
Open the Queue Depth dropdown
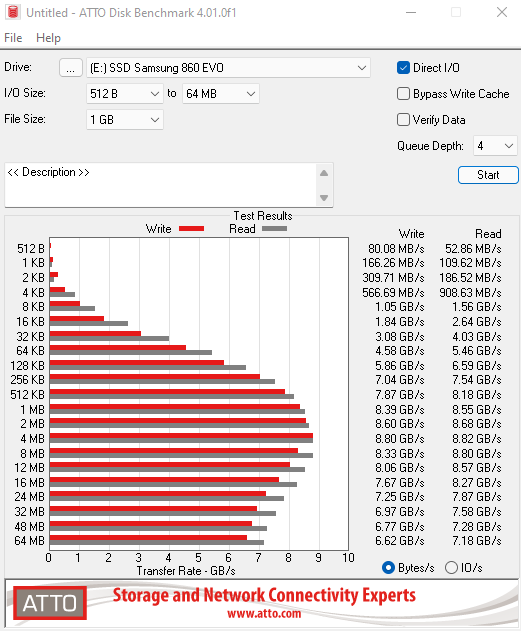coord(495,146)
